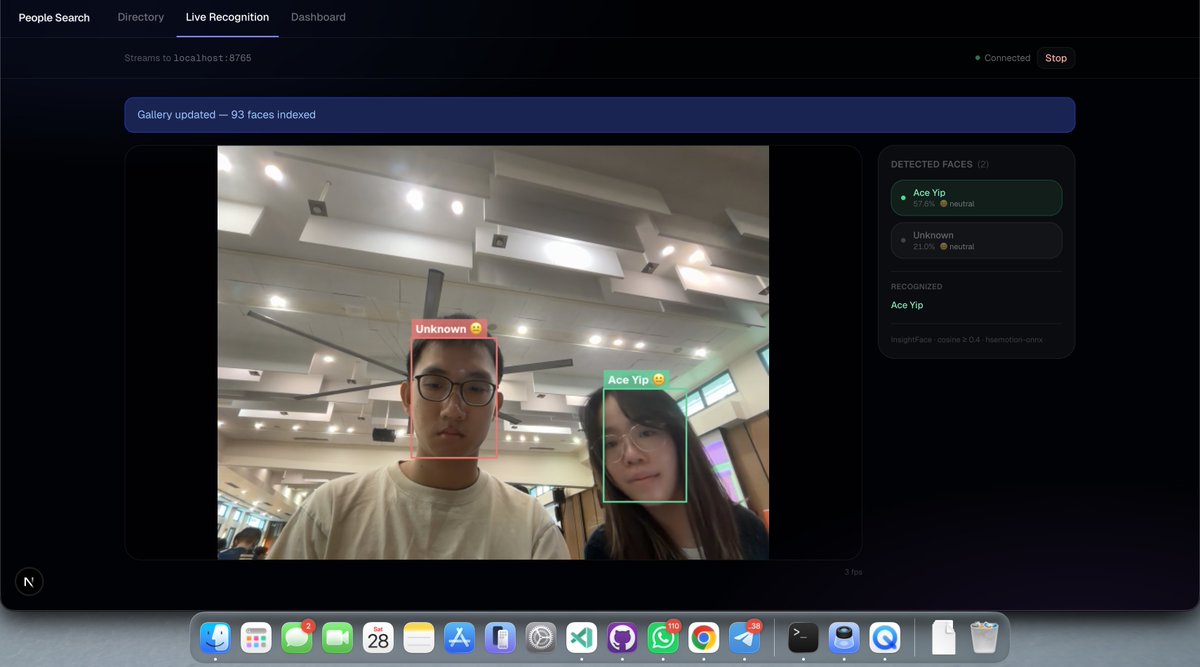Click the People Search title

tap(54, 18)
